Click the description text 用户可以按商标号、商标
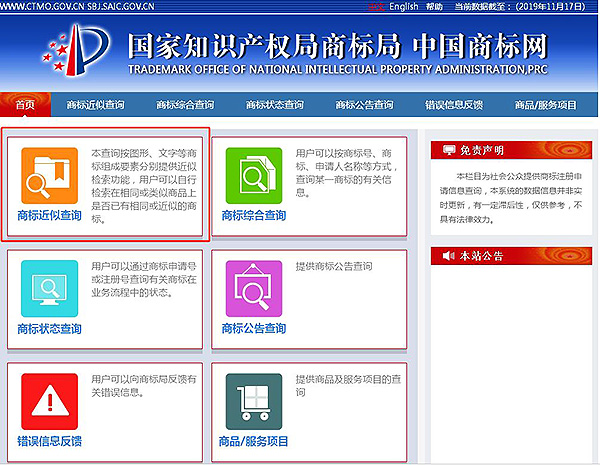600x465 pixels. (346, 173)
